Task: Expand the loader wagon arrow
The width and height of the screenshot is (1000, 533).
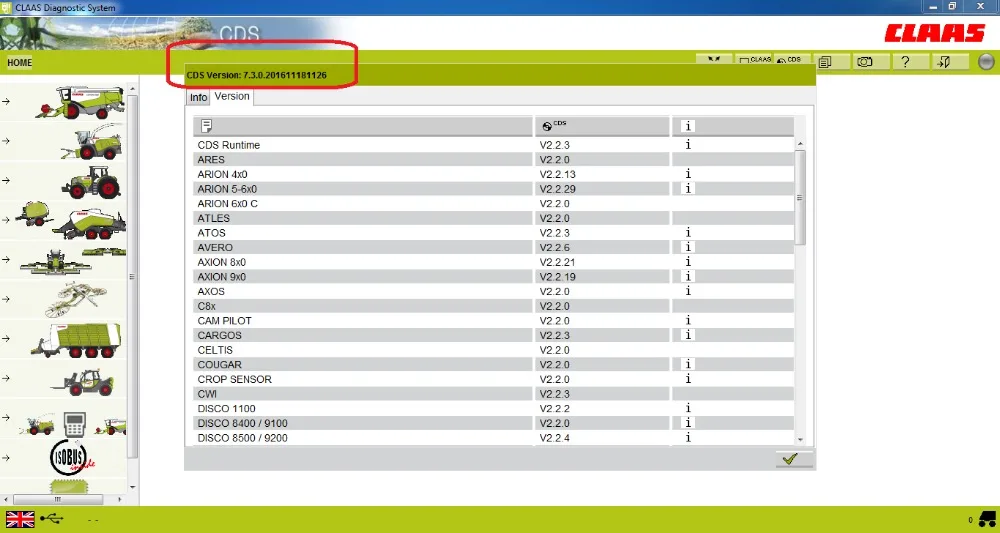Action: 6,339
